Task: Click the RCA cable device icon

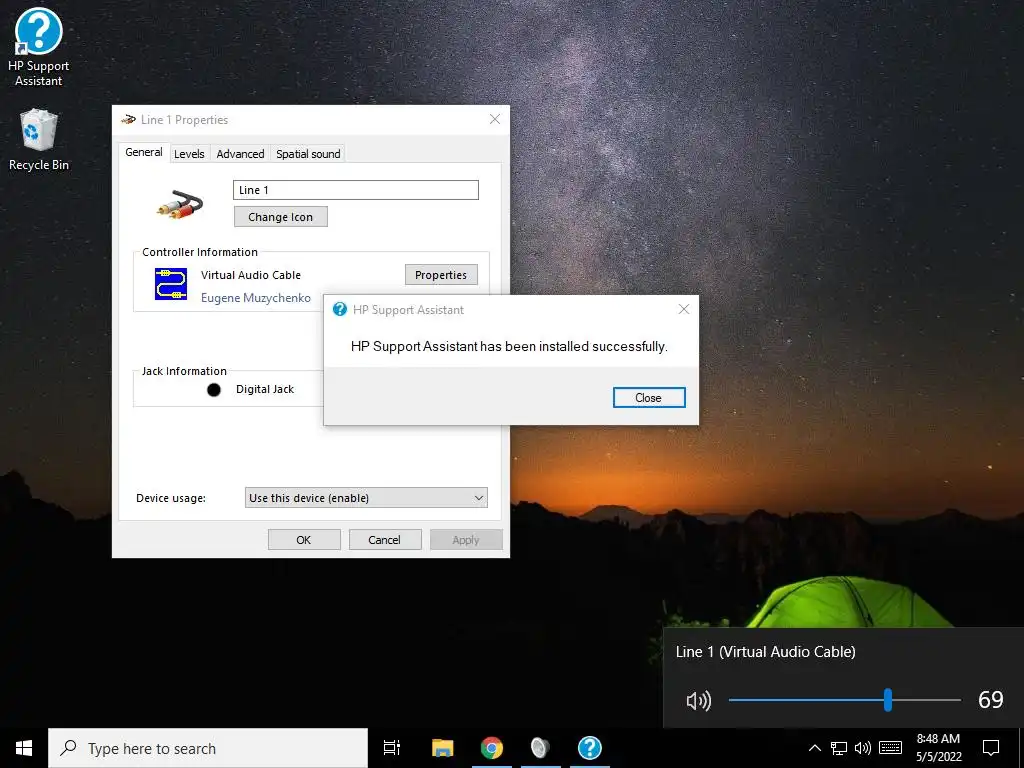Action: tap(180, 204)
